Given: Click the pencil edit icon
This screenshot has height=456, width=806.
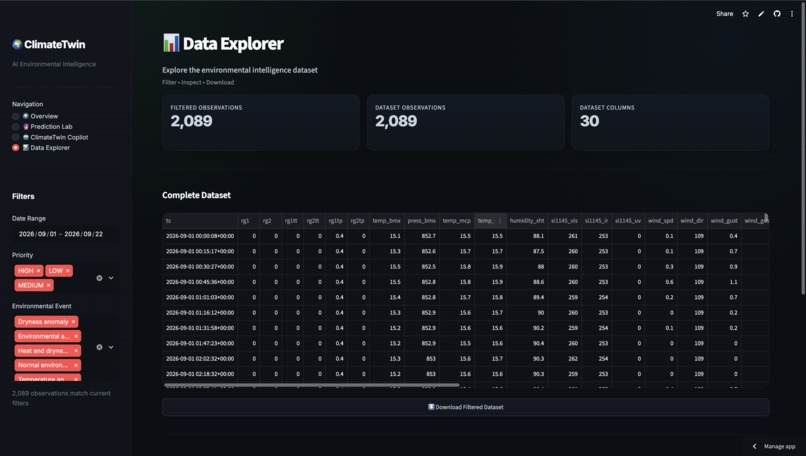Looking at the screenshot, I should tap(761, 14).
